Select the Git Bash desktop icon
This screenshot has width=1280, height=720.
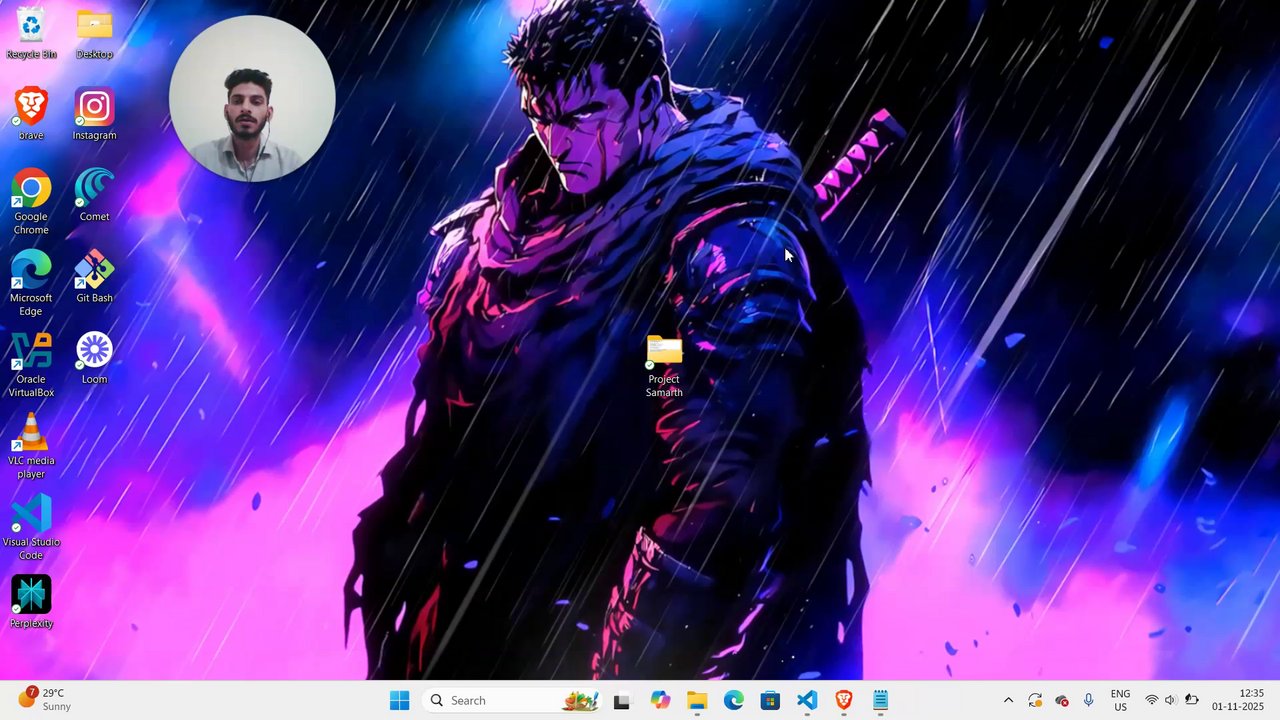click(94, 277)
